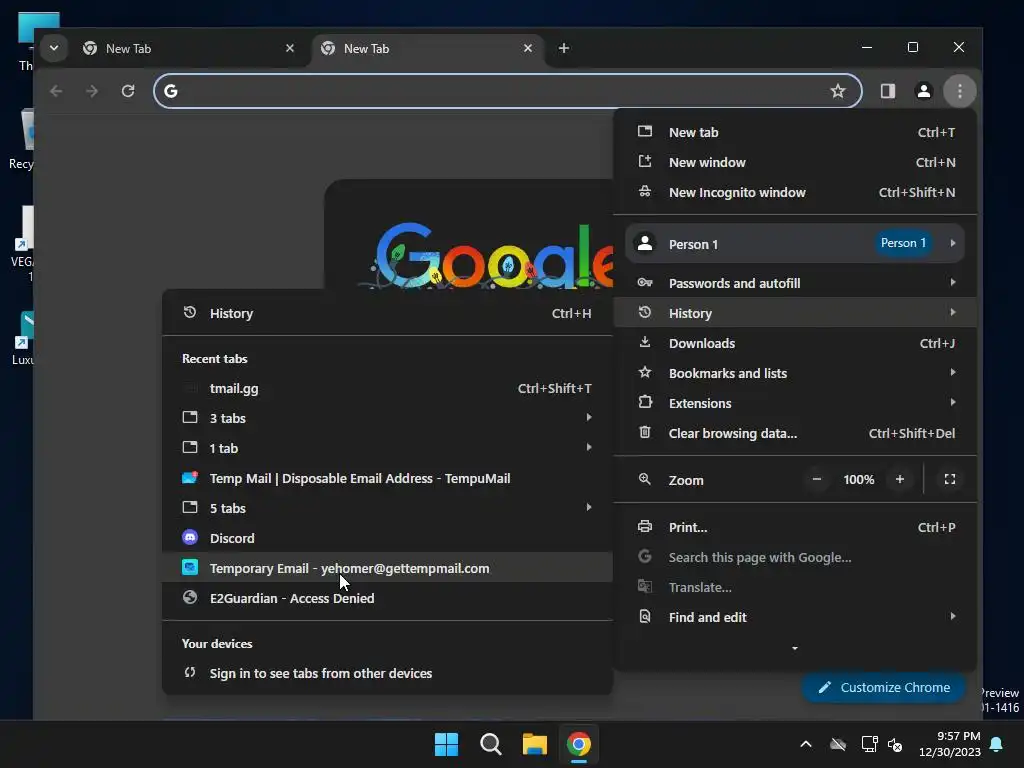
Task: Reopen the Discord recent tab
Action: pos(387,538)
